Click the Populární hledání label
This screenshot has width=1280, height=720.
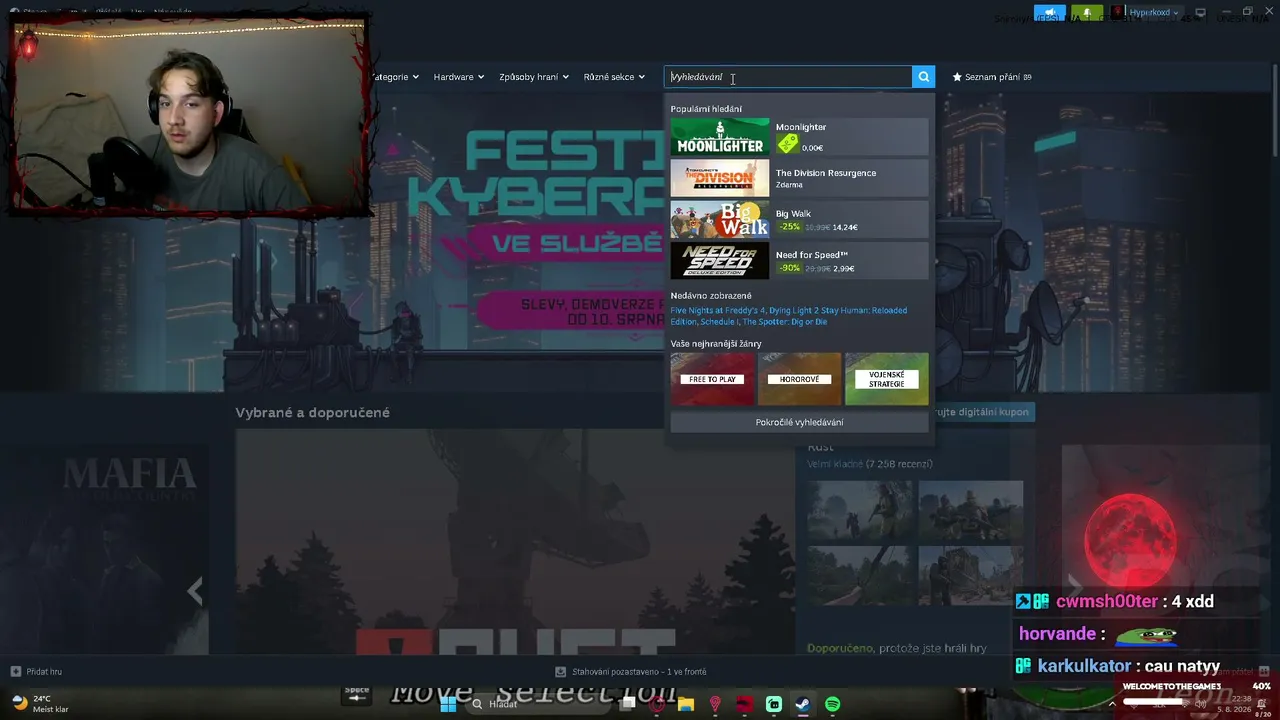(706, 109)
